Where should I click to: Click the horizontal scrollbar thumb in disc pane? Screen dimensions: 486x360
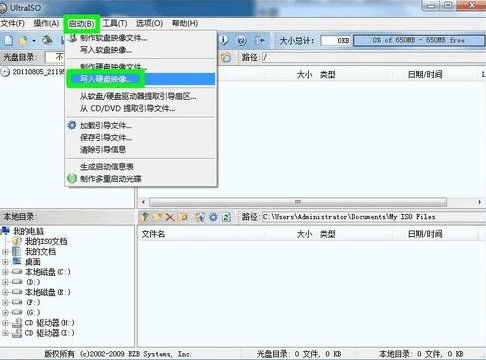(x=298, y=202)
